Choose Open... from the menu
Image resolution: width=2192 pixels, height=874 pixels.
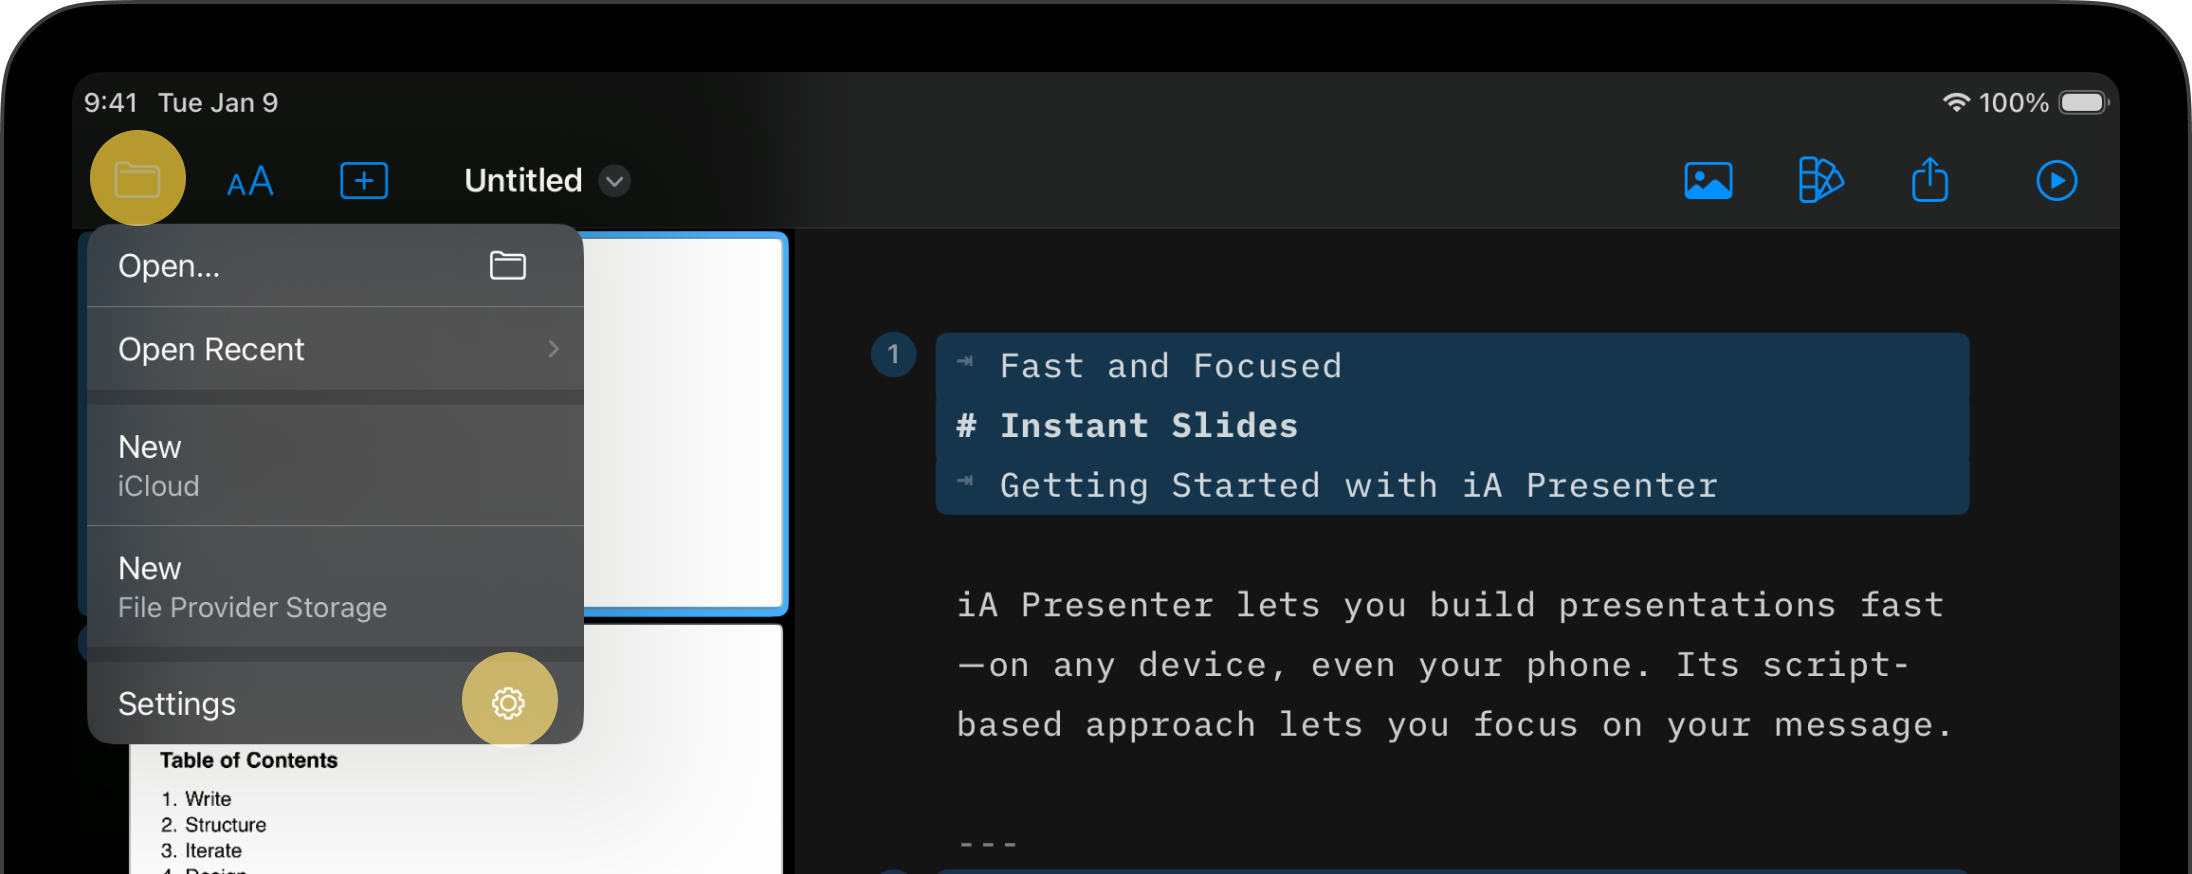pyautogui.click(x=170, y=266)
